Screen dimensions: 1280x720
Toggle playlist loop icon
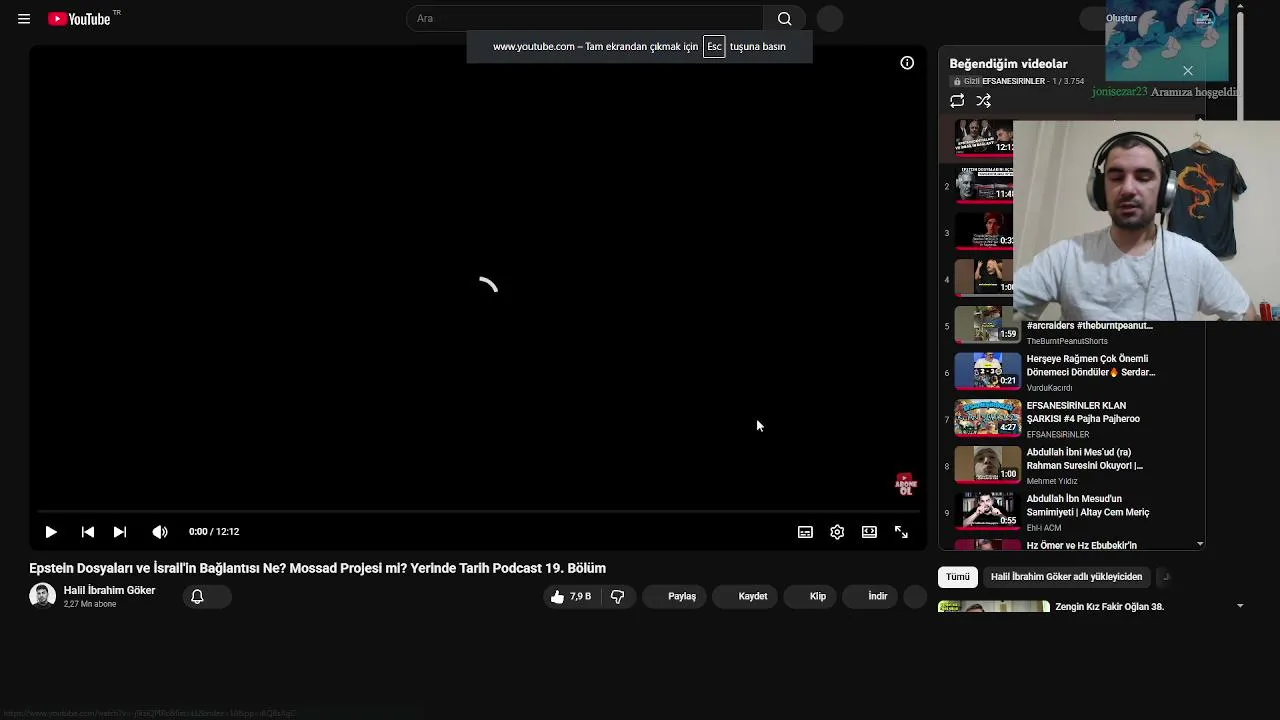click(957, 101)
